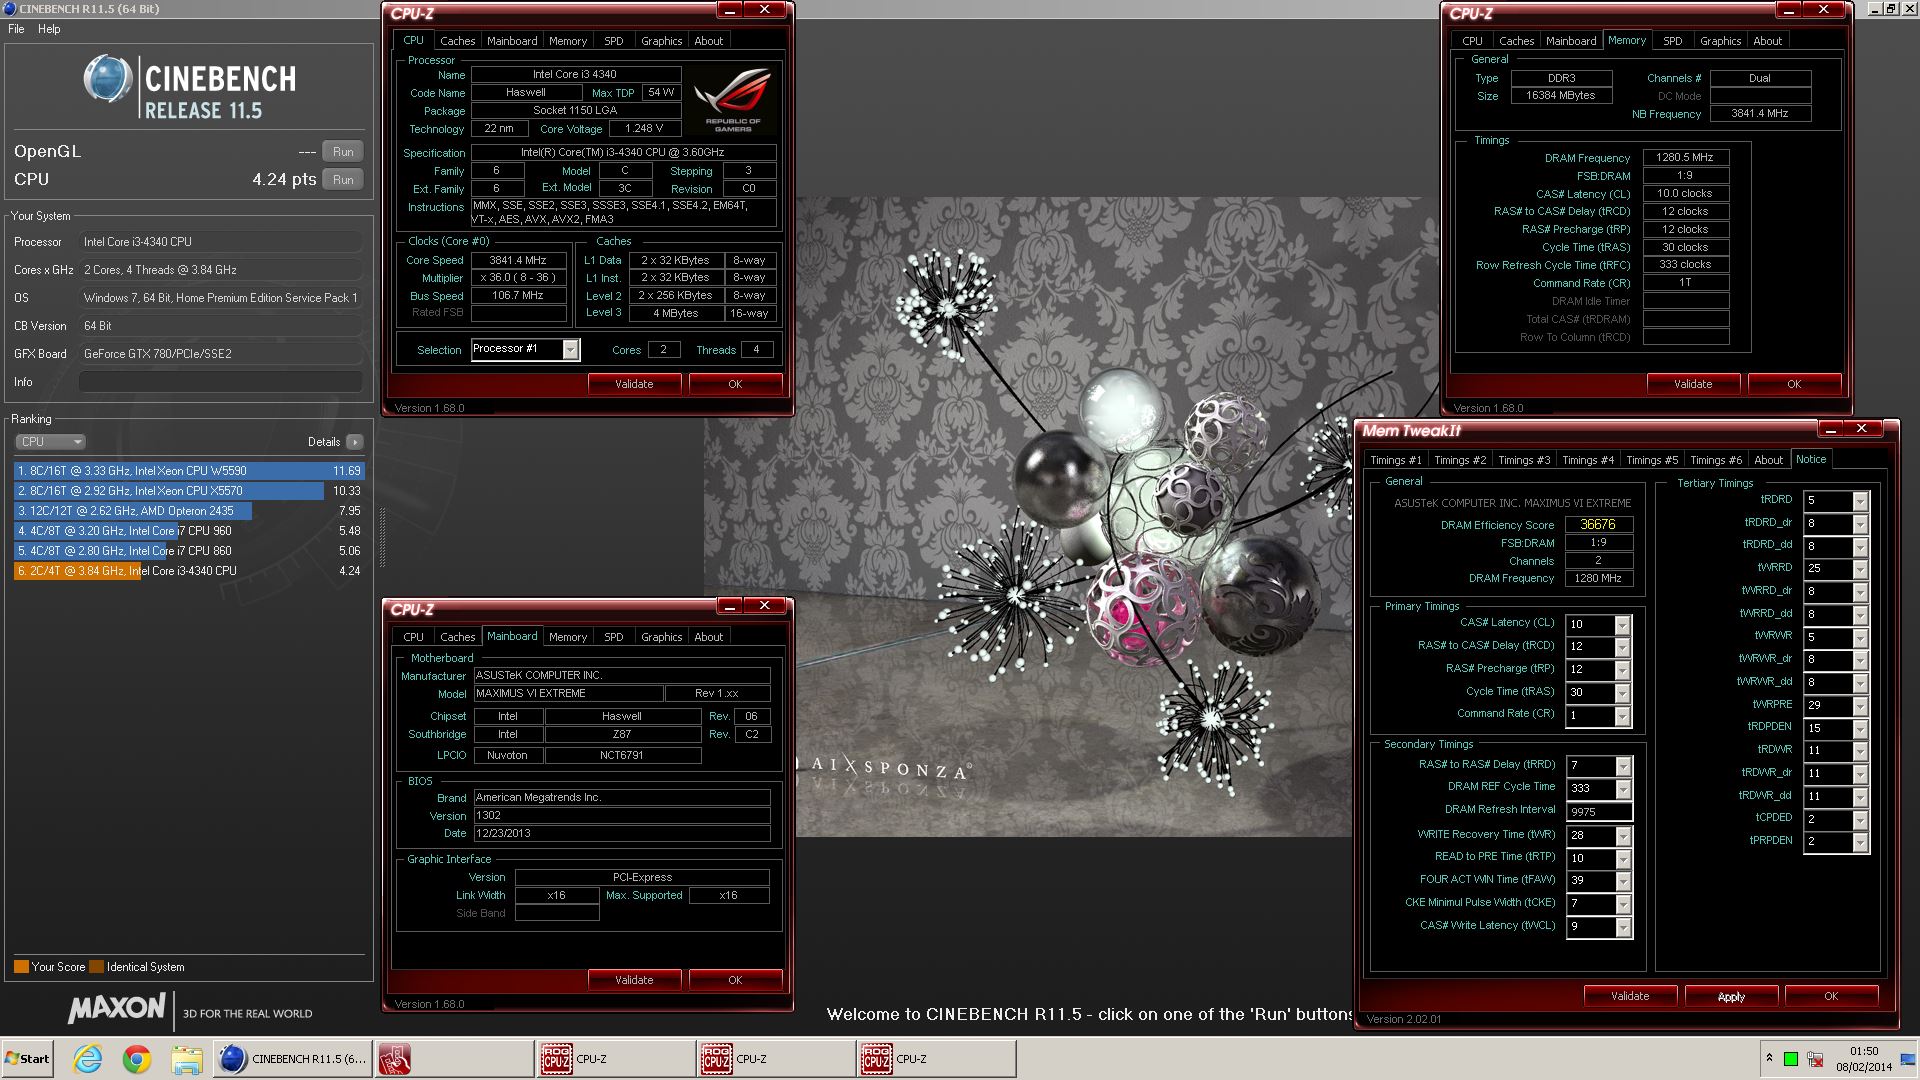
Task: Expand the tWRRD tertiary timing dropdown
Action: [x=1860, y=569]
